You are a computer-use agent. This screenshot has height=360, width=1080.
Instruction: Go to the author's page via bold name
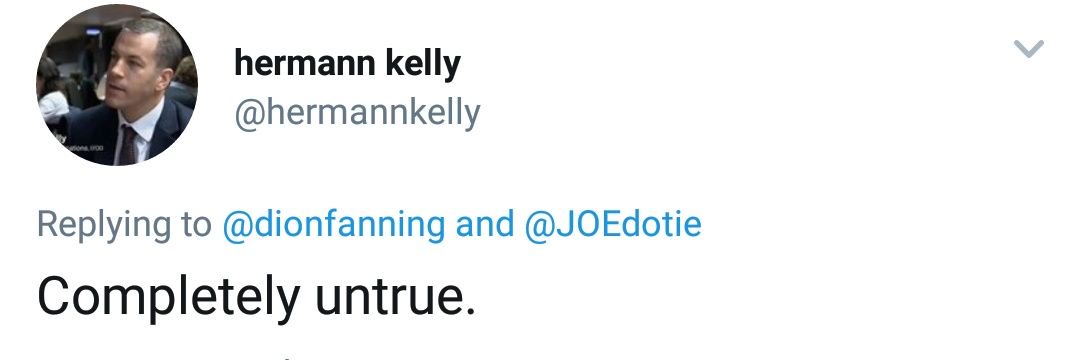(x=348, y=63)
